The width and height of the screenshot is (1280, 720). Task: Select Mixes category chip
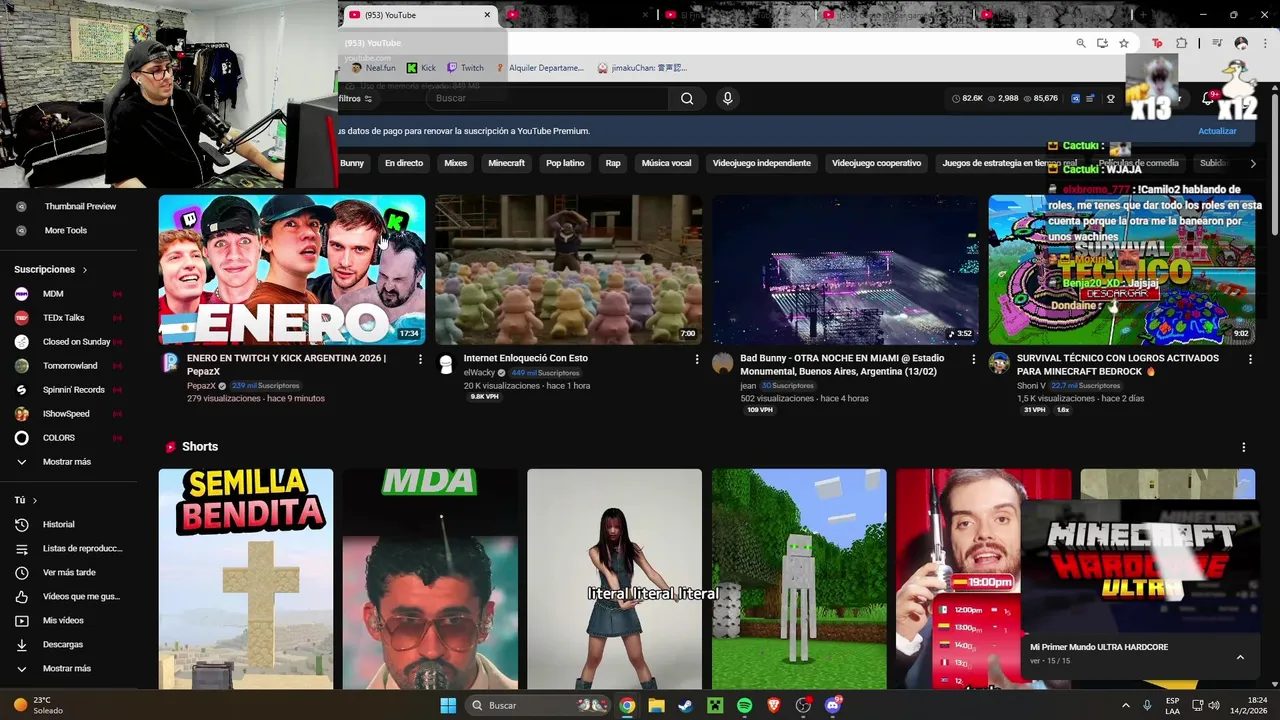tap(456, 163)
